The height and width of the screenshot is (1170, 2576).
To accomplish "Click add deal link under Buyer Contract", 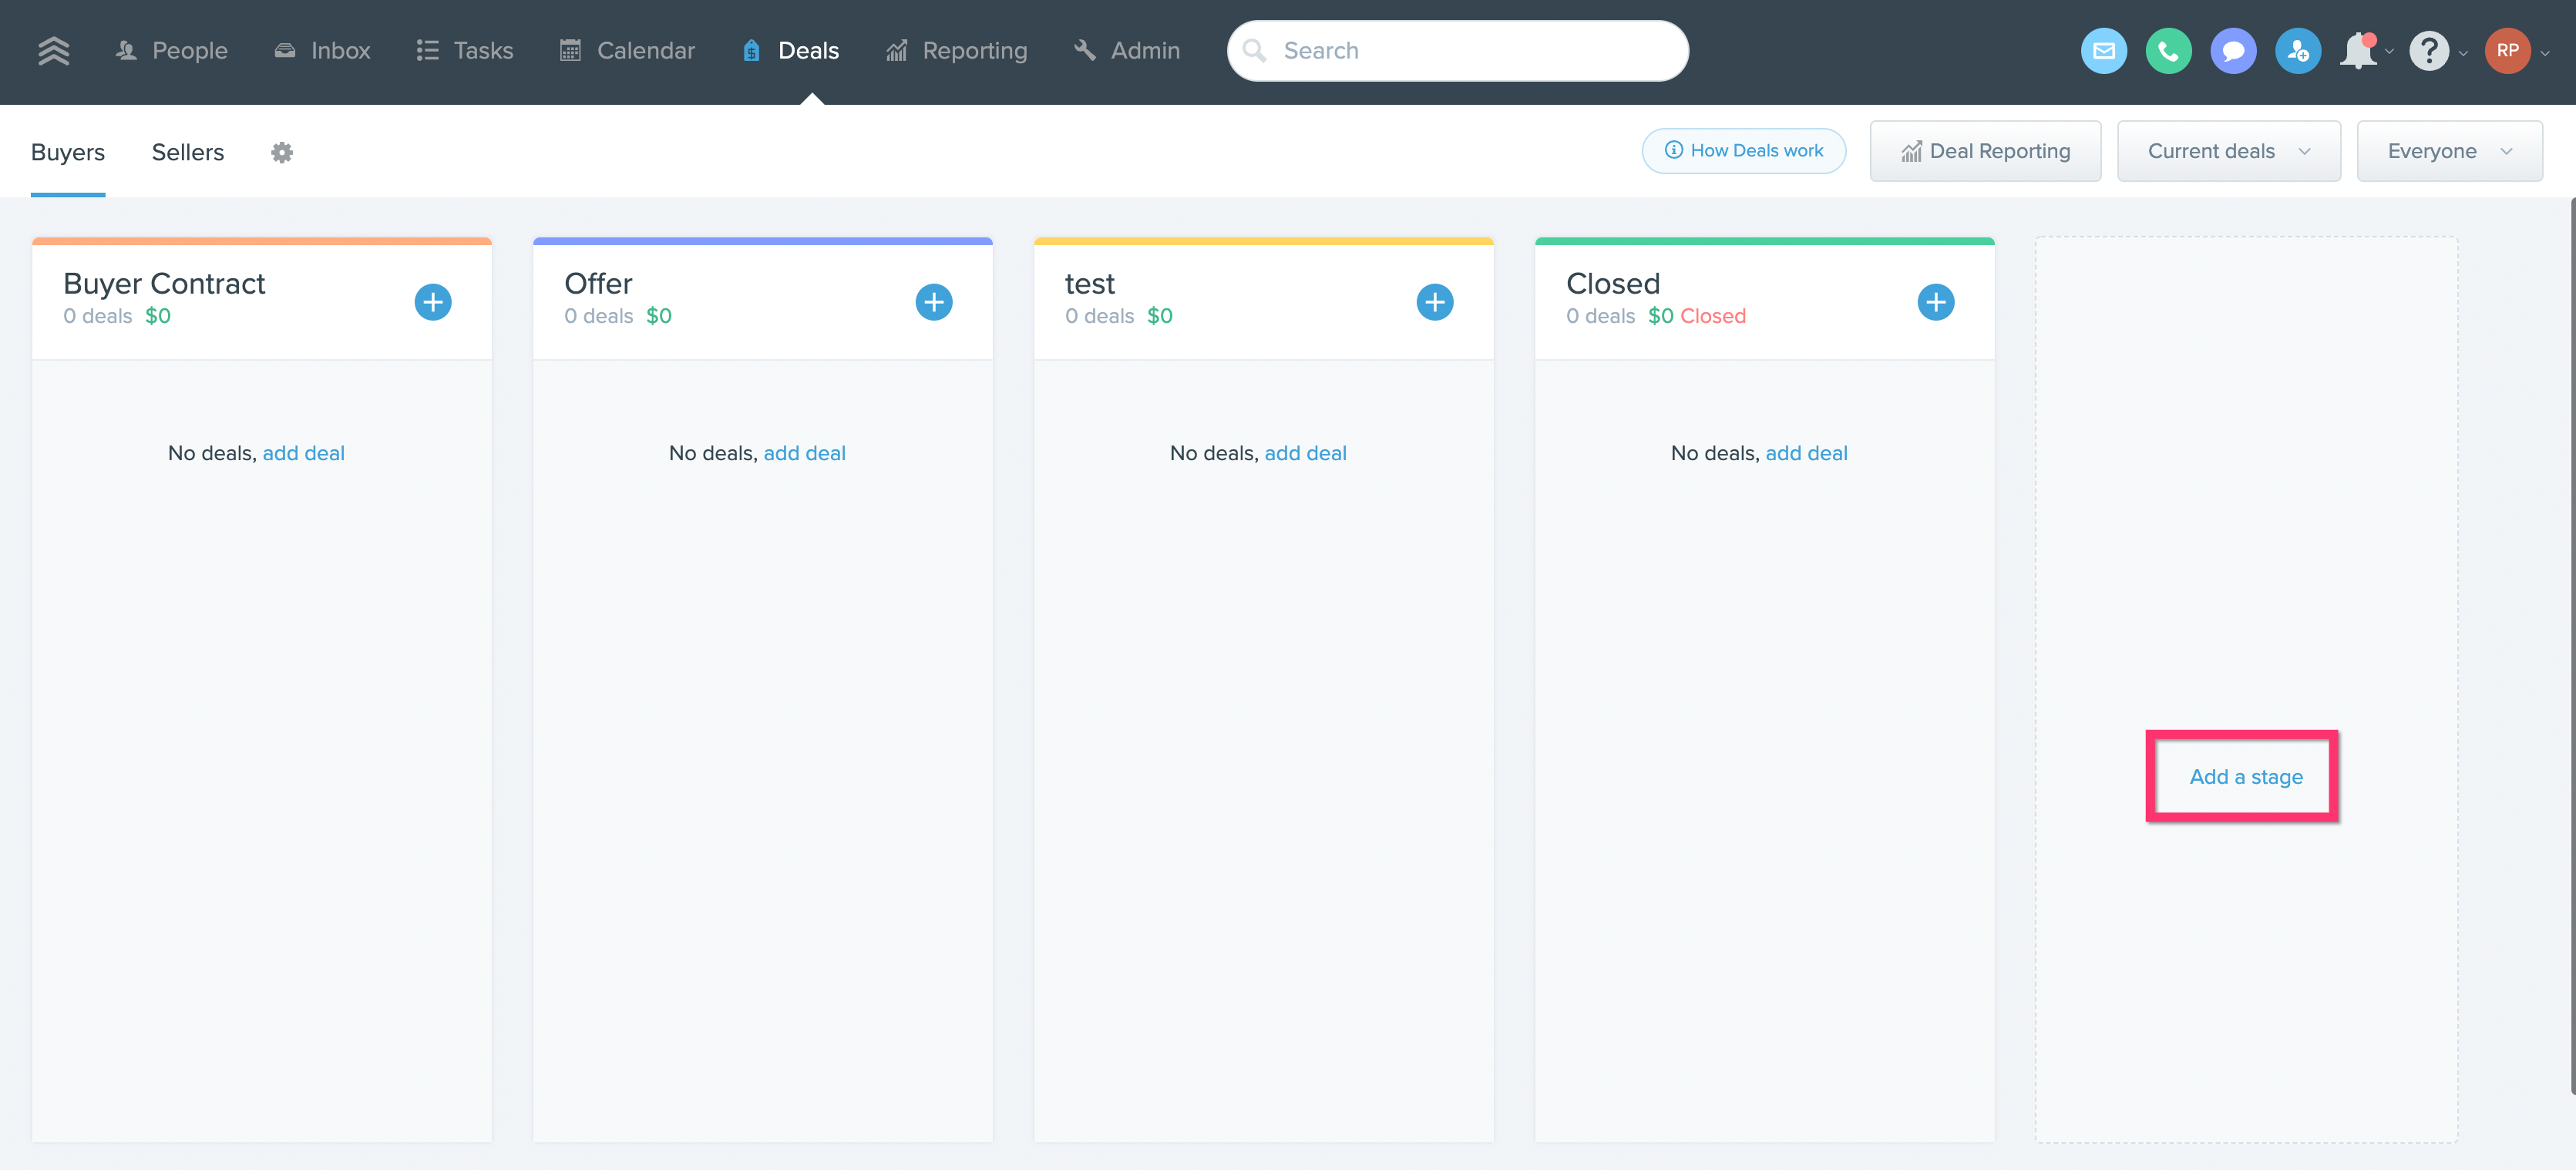I will pos(303,453).
